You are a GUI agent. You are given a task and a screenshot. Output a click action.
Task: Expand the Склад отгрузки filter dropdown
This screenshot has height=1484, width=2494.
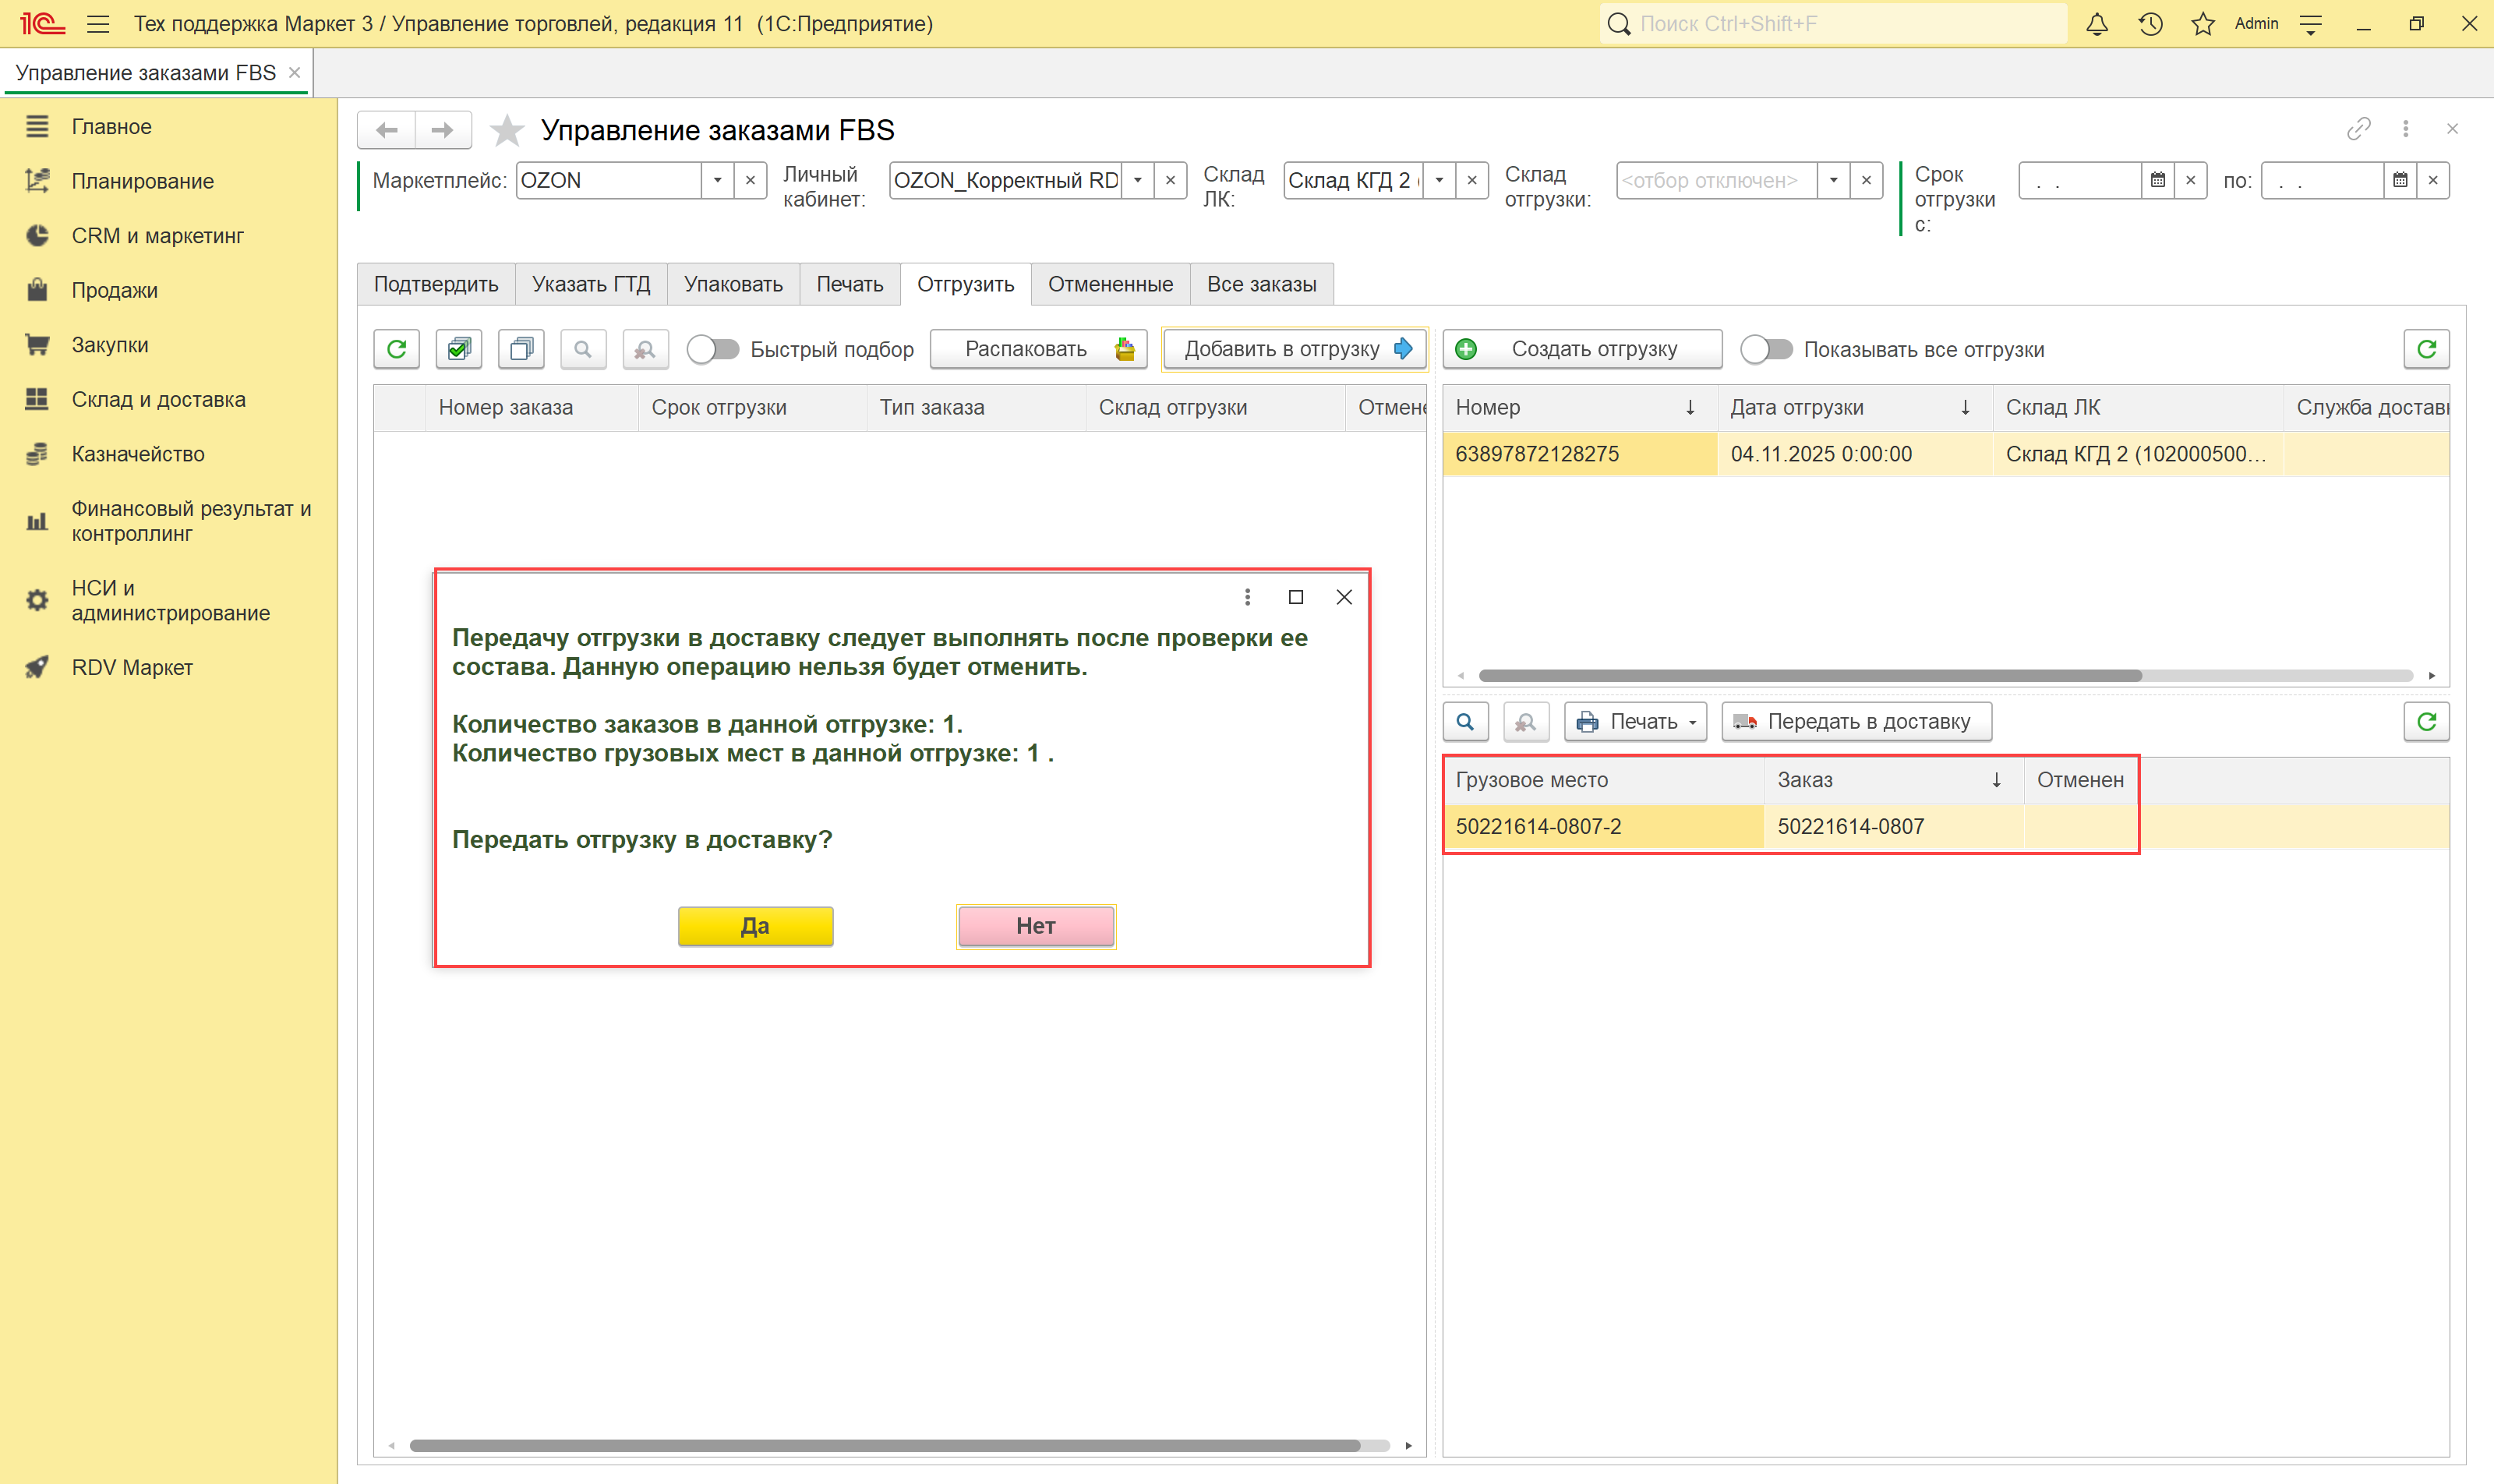[x=1832, y=181]
